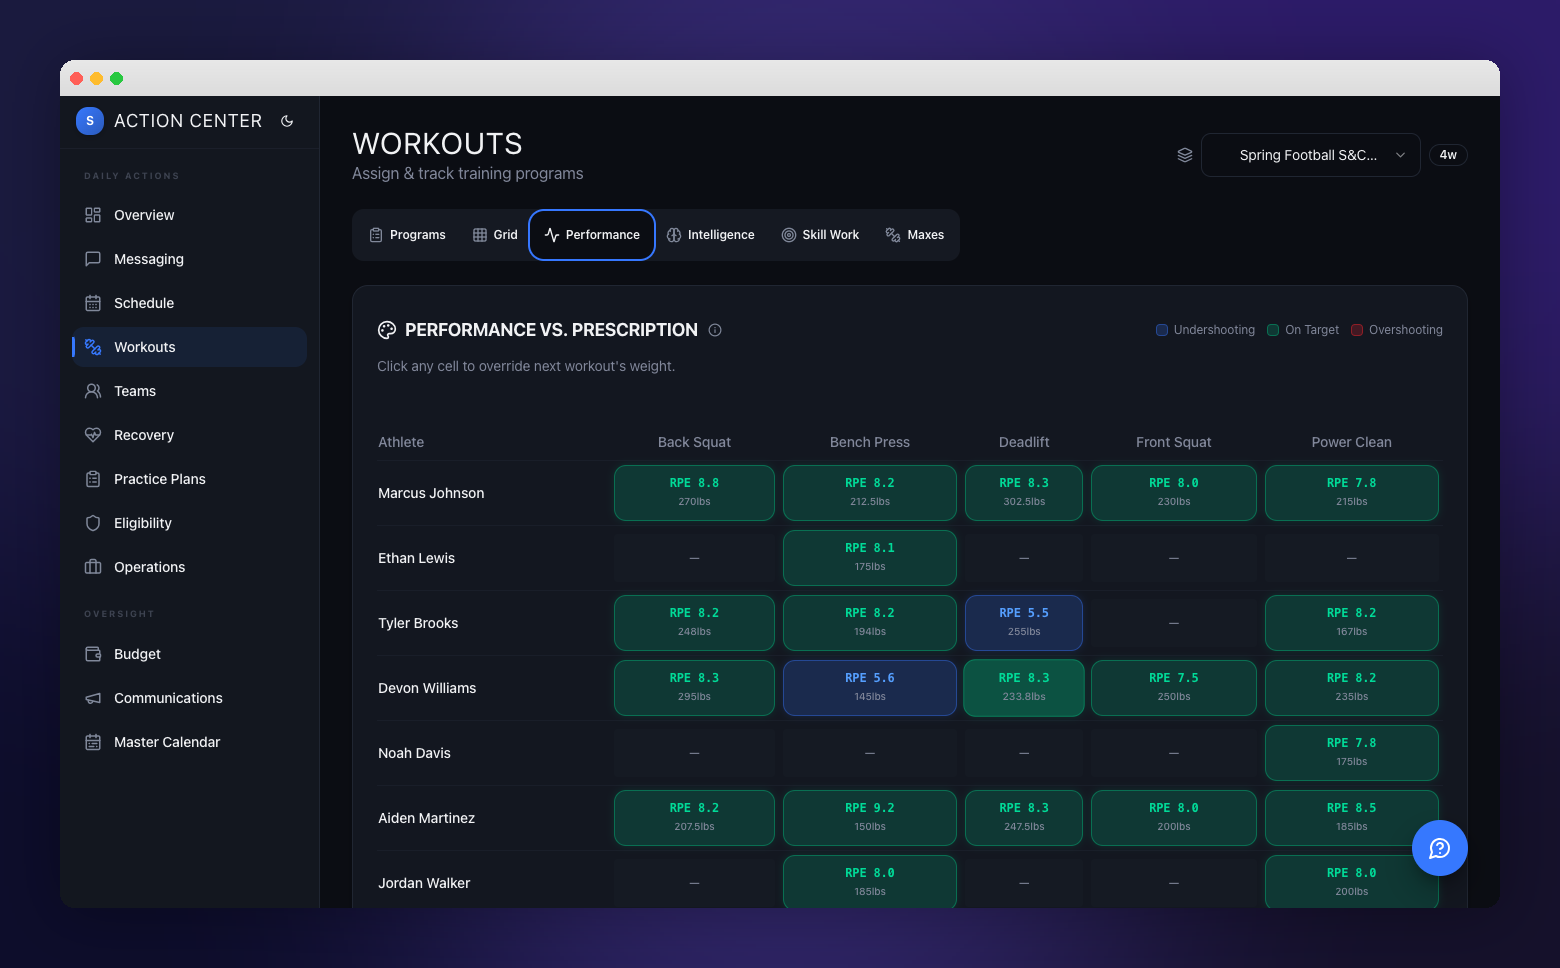Click Ethan Lewis Bench Press RPE 8.1 cell
Image resolution: width=1560 pixels, height=968 pixels.
click(870, 558)
